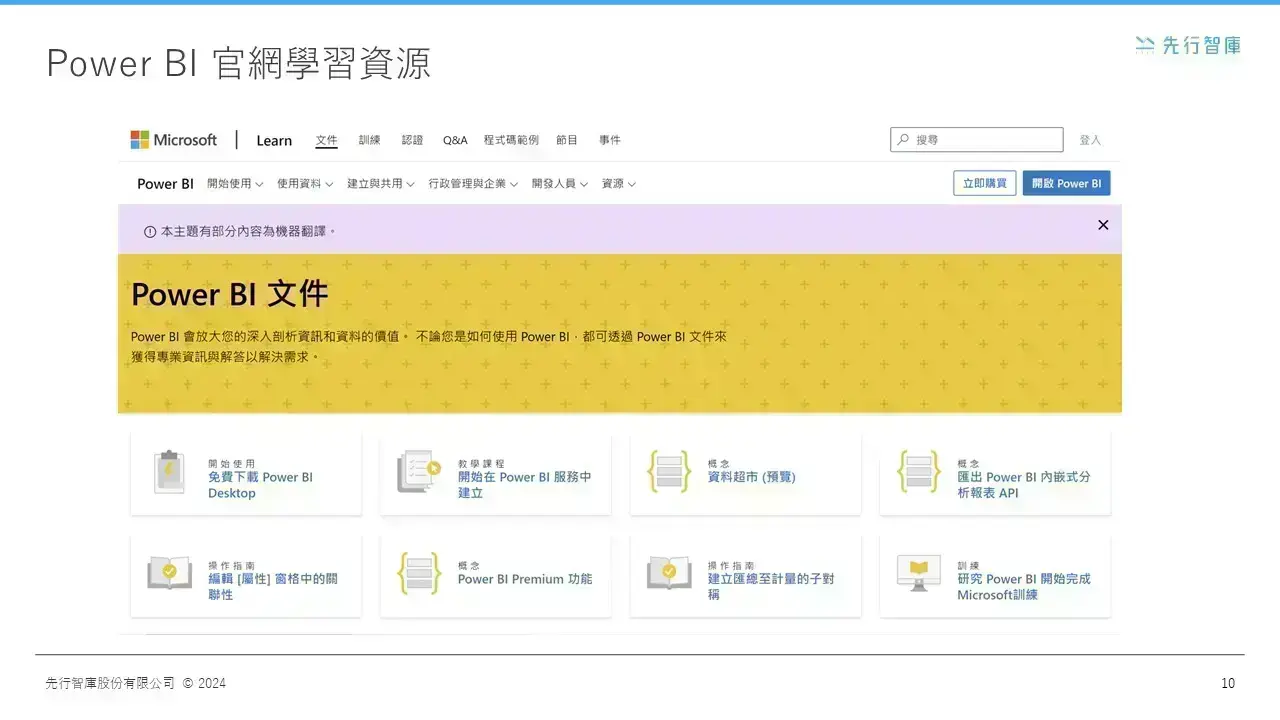This screenshot has width=1280, height=720.
Task: Click the Power BI product title link
Action: pos(165,184)
